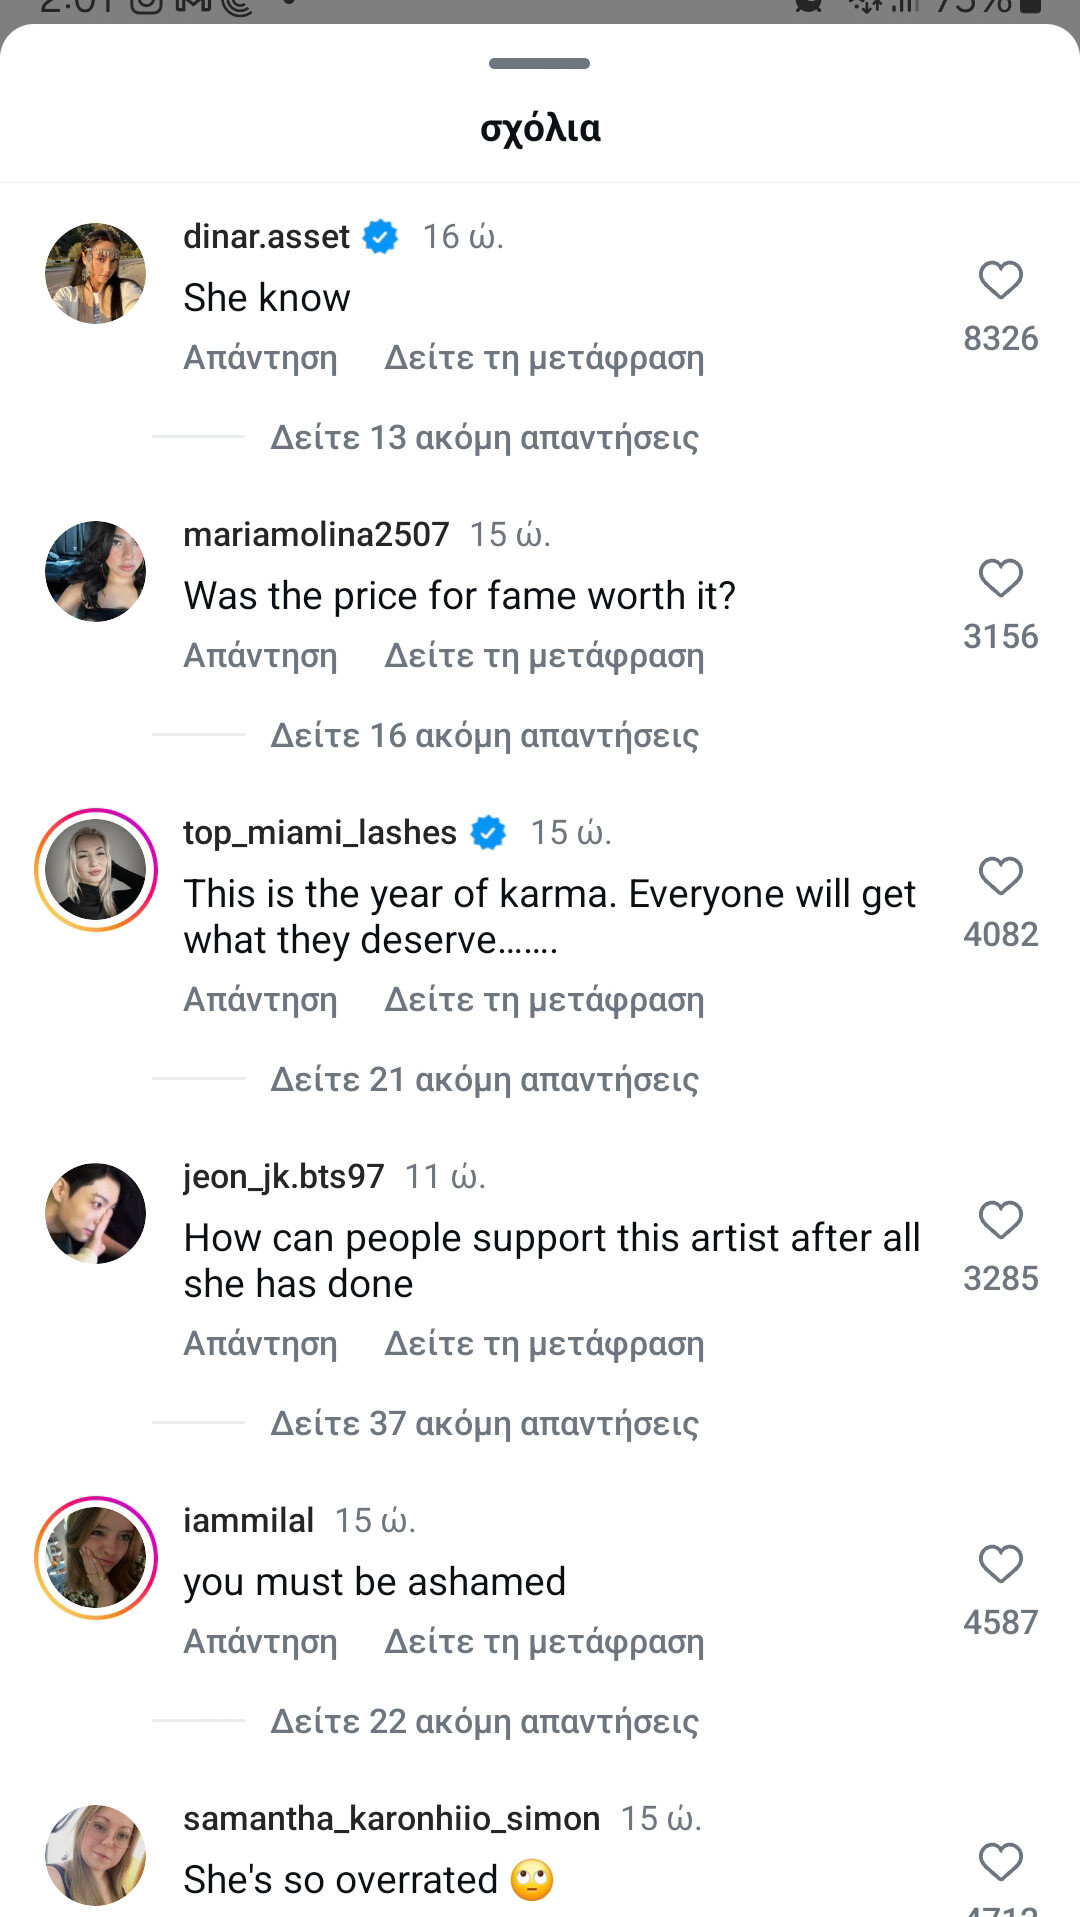Like the samantha_karonhiio_simon comment
The image size is (1080, 1917).
(1000, 1863)
